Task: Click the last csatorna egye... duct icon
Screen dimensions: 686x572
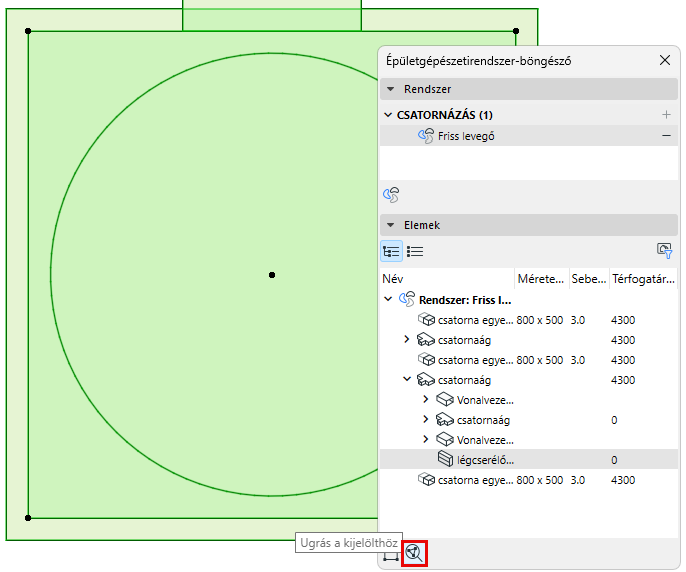Action: [x=426, y=480]
